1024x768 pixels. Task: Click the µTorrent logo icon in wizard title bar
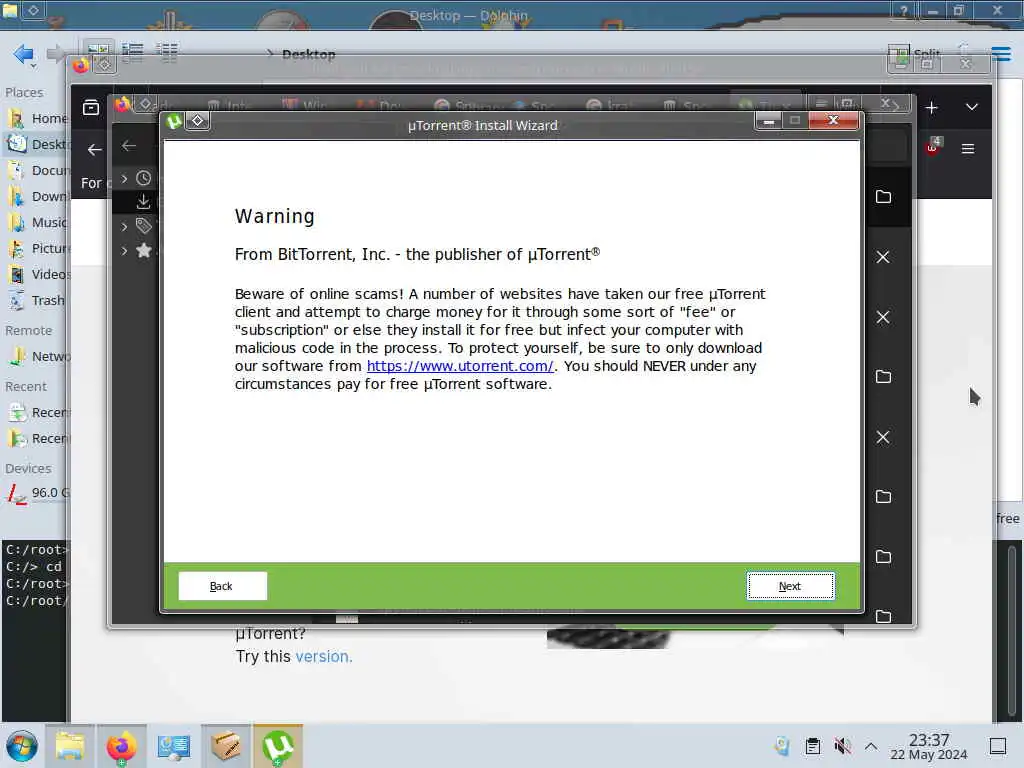click(174, 121)
